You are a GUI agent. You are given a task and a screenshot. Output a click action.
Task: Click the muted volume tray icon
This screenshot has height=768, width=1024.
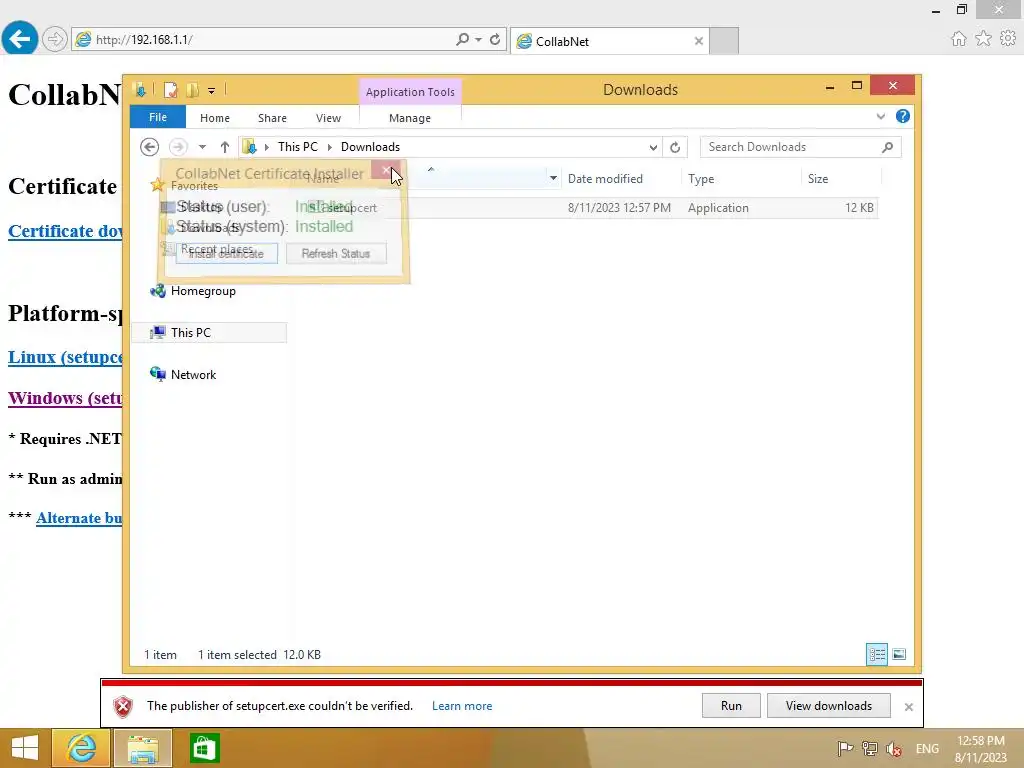[x=894, y=748]
